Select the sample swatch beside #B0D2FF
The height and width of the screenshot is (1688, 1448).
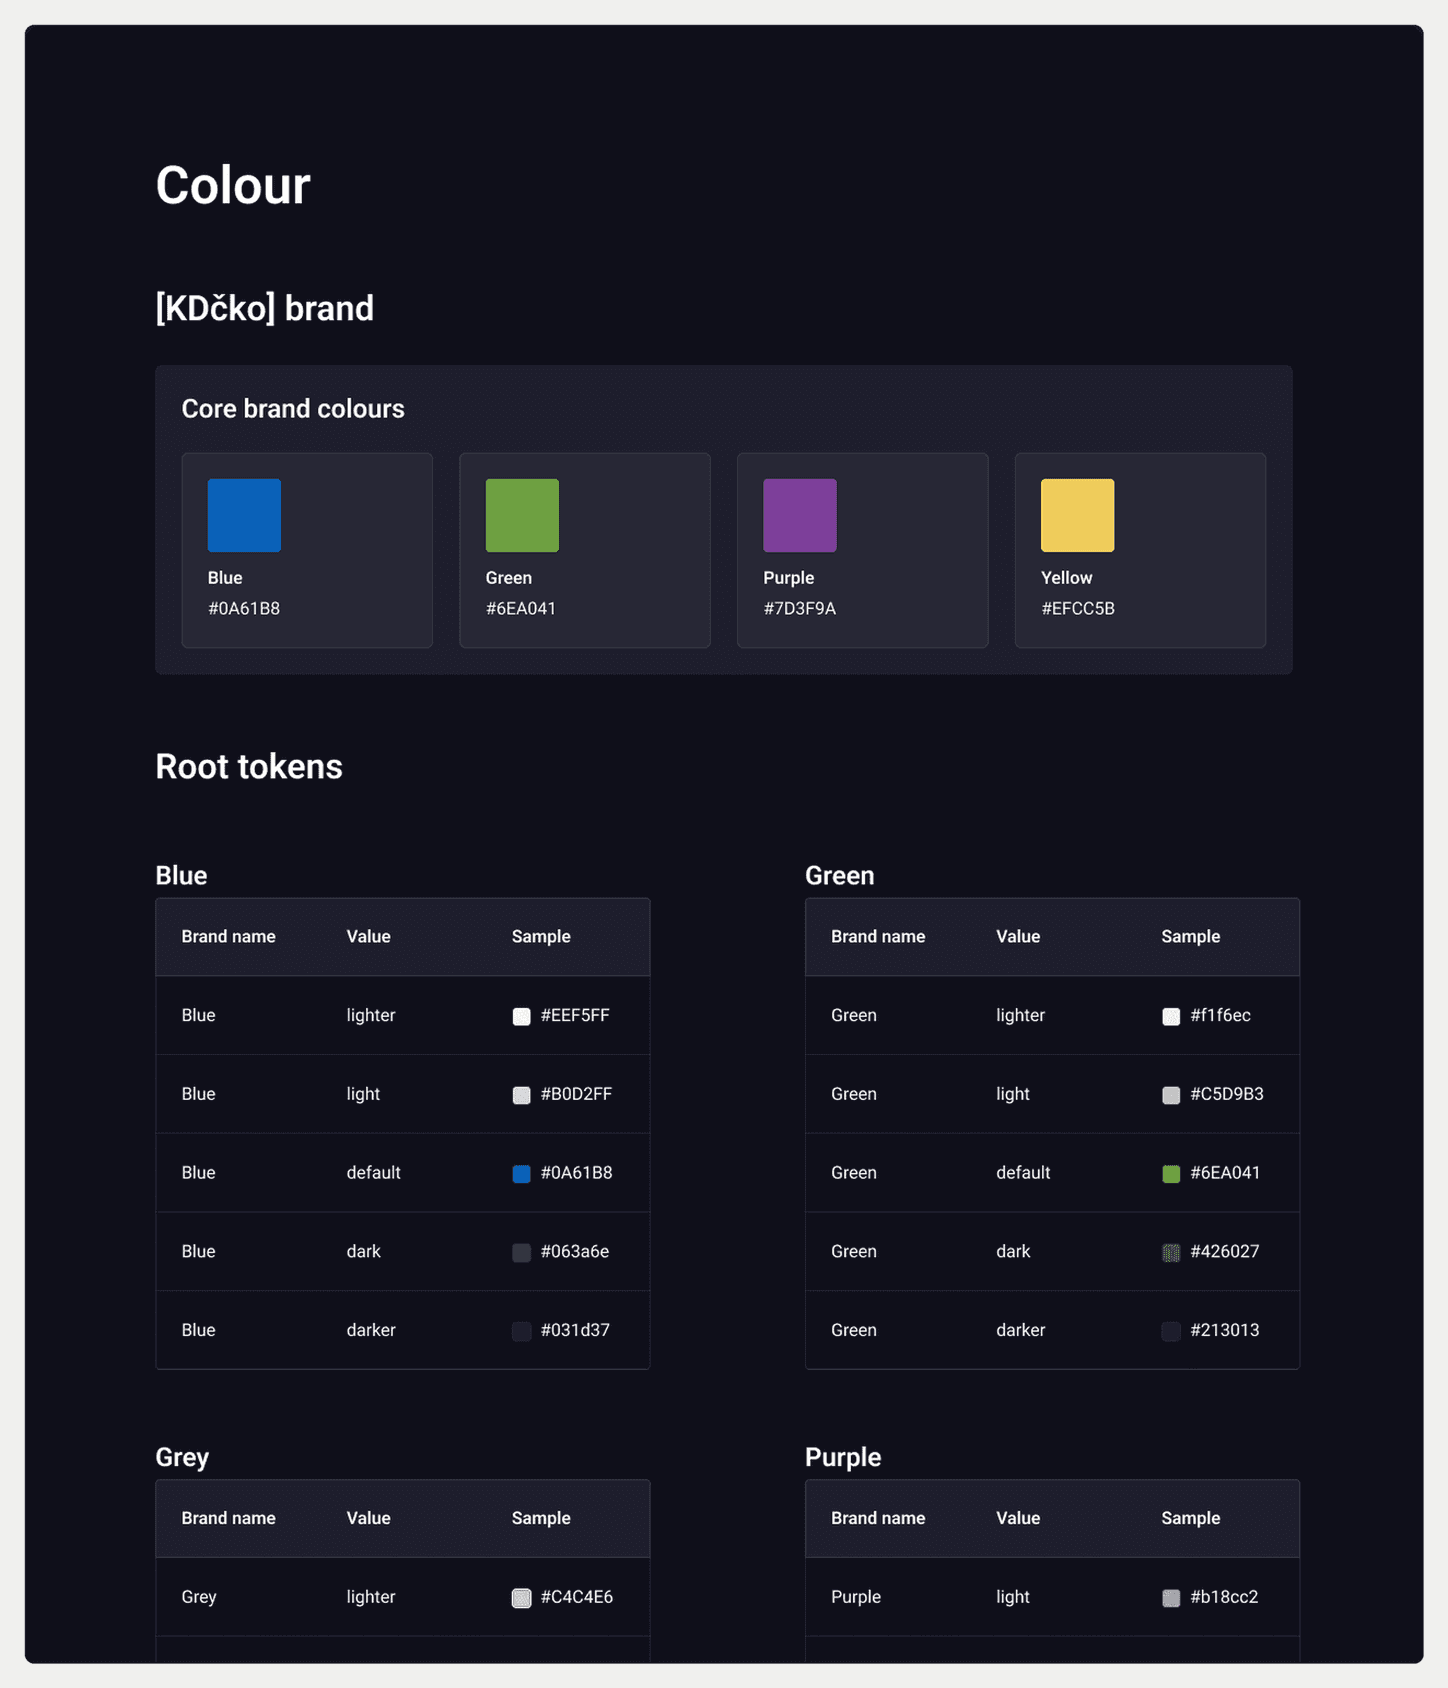point(522,1095)
